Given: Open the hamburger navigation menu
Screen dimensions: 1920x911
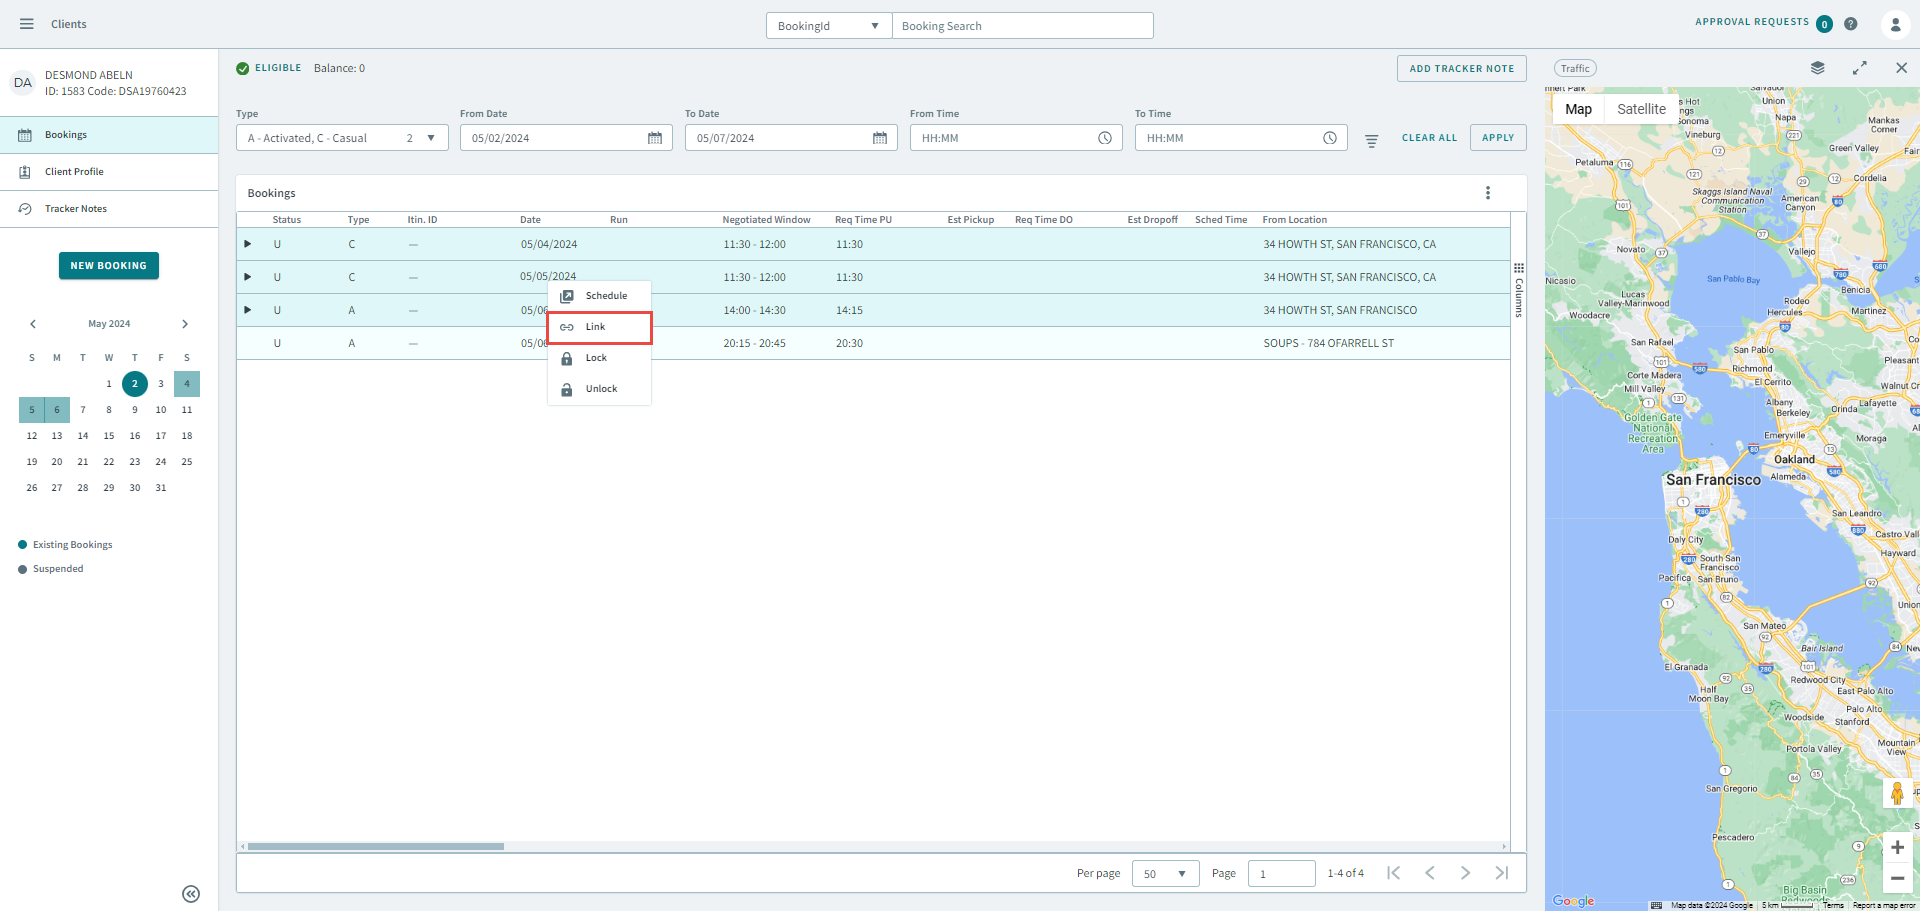Looking at the screenshot, I should coord(27,24).
